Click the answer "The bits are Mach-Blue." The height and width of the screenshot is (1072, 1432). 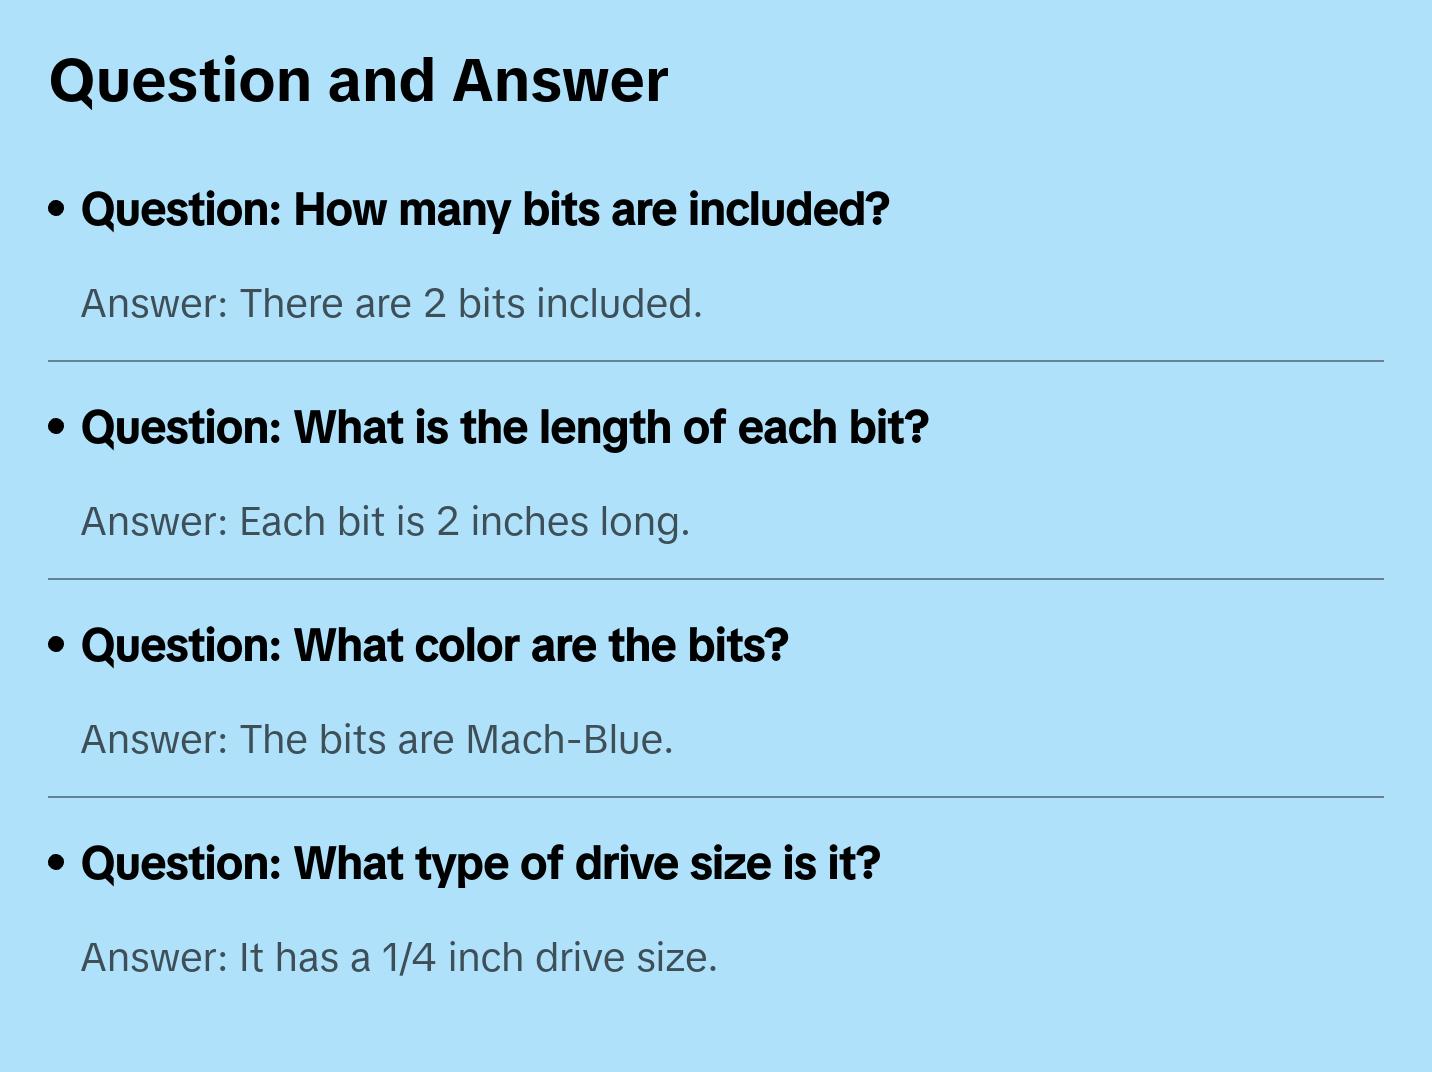[x=377, y=740]
